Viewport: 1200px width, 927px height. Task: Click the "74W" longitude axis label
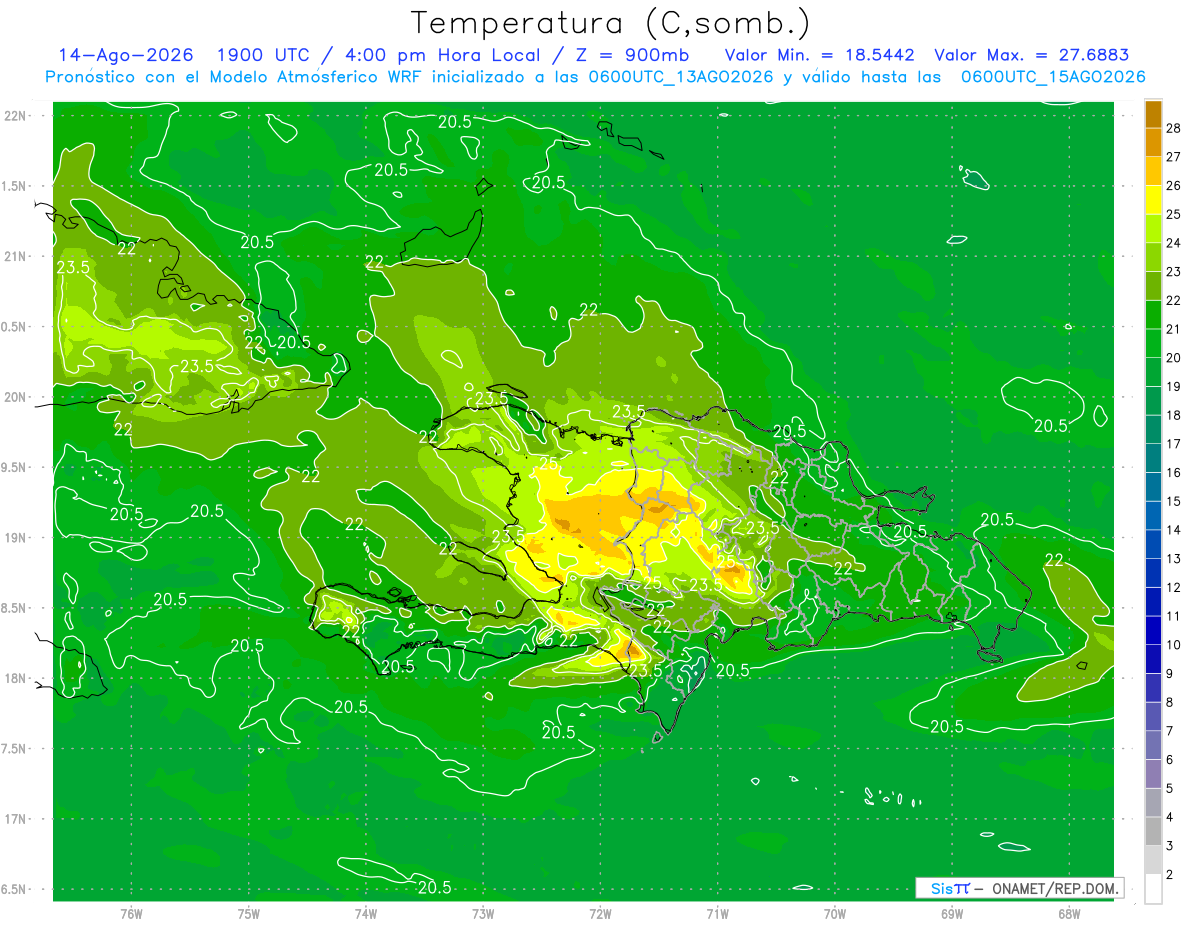(x=366, y=913)
